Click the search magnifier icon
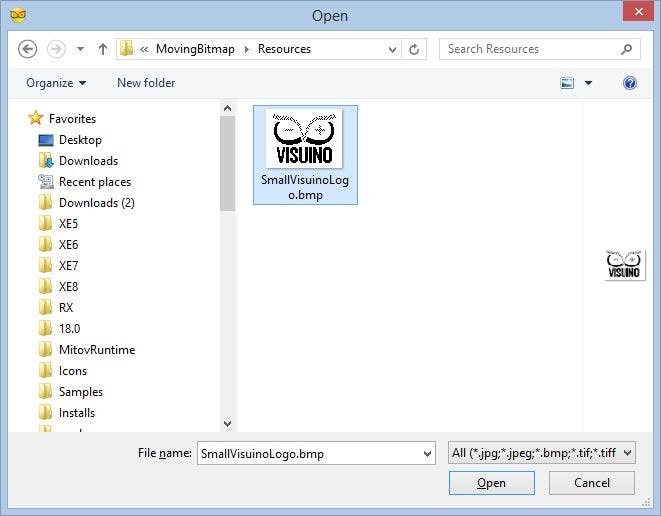The height and width of the screenshot is (516, 661). [627, 49]
